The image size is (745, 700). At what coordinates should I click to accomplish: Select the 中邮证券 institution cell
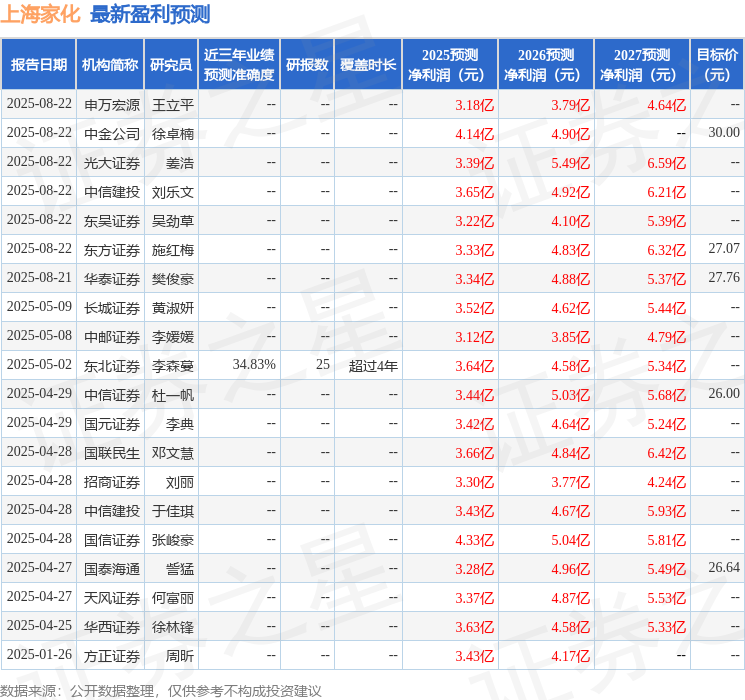click(112, 336)
